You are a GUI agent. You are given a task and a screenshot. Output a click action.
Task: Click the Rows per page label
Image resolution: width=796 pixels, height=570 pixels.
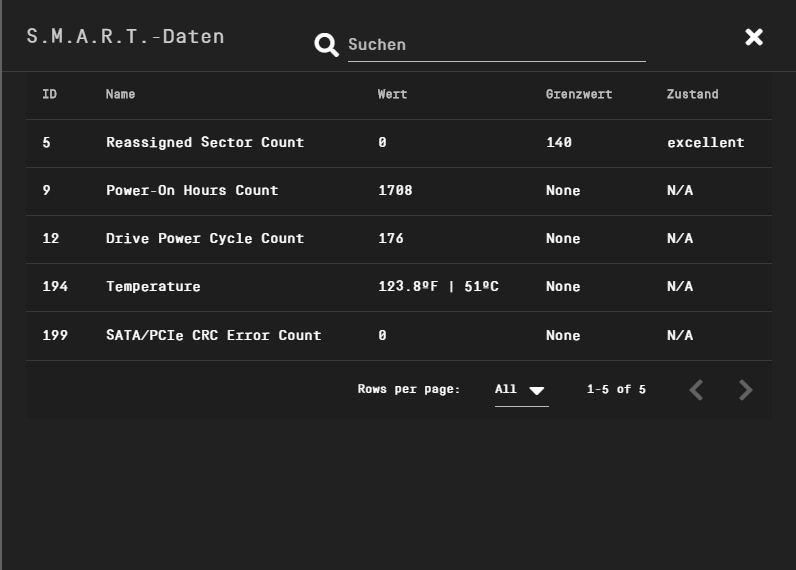409,390
